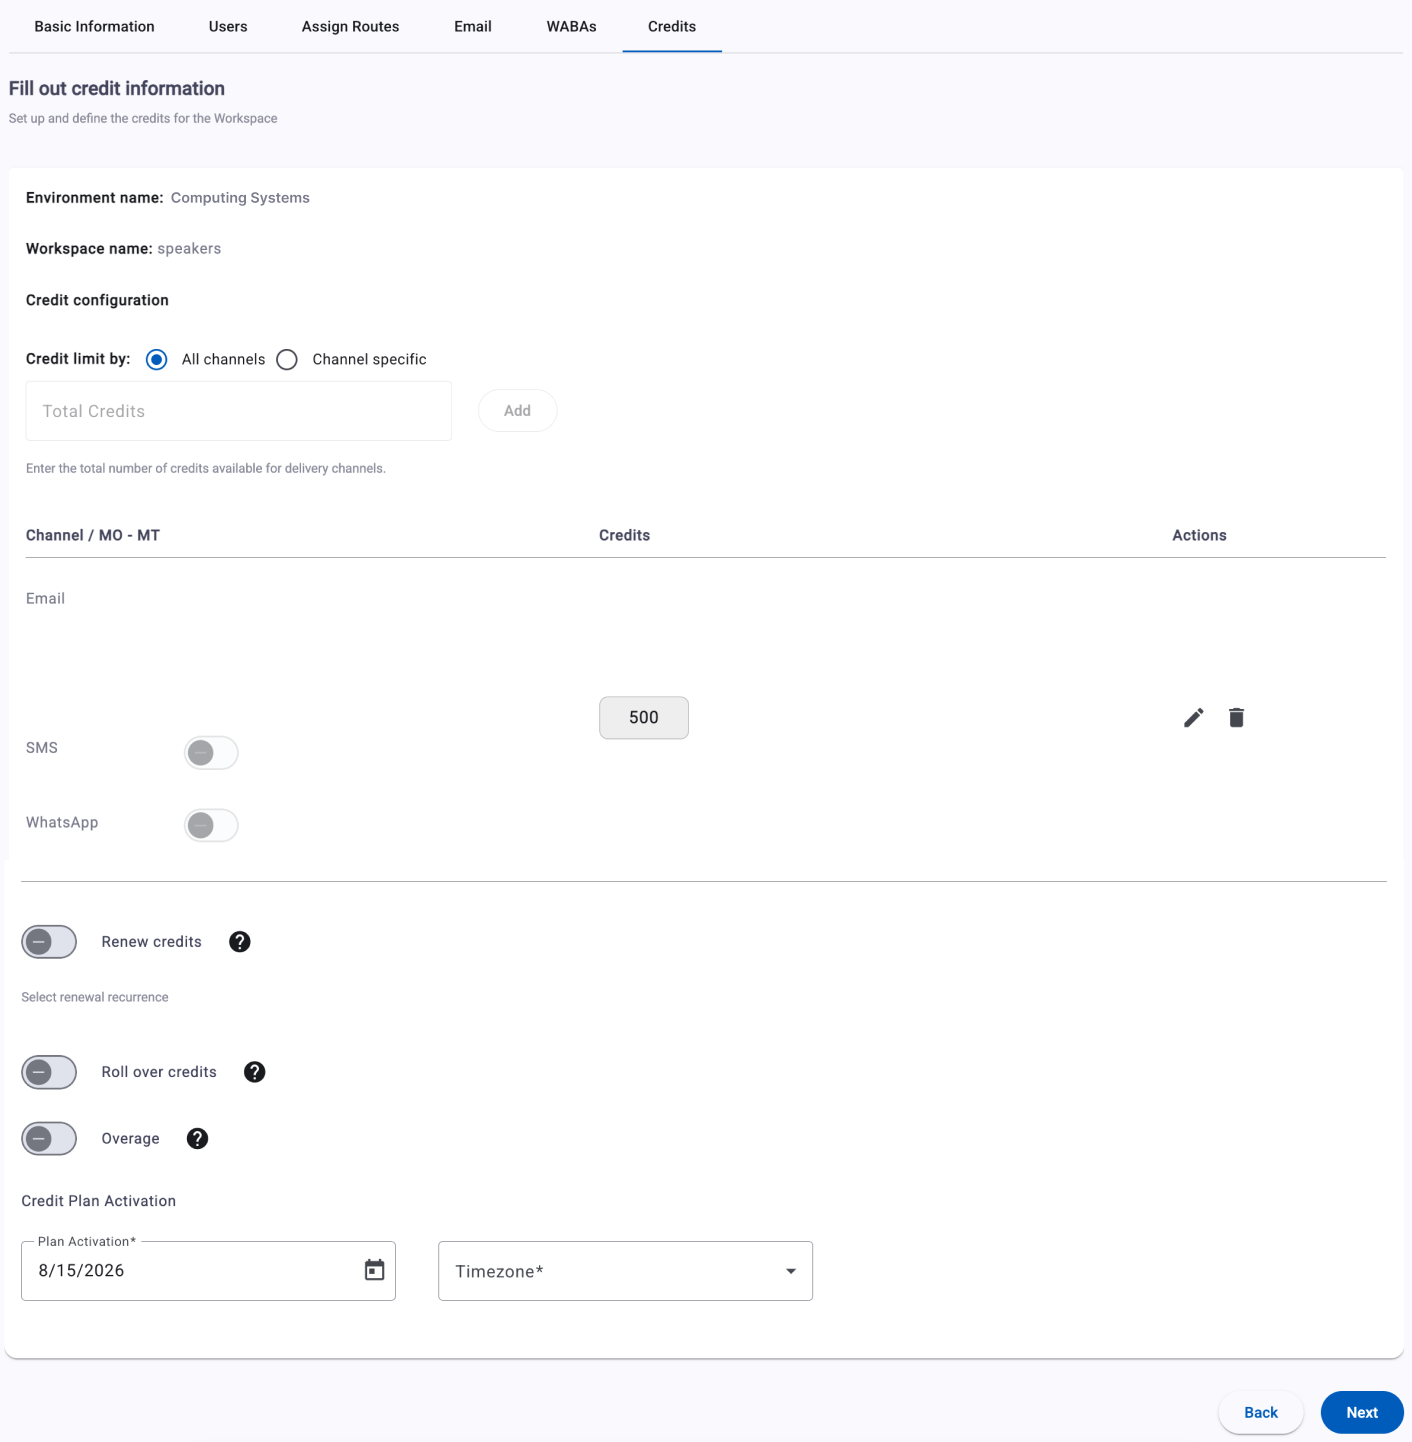
Task: Toggle the SMS channel switch
Action: click(211, 753)
